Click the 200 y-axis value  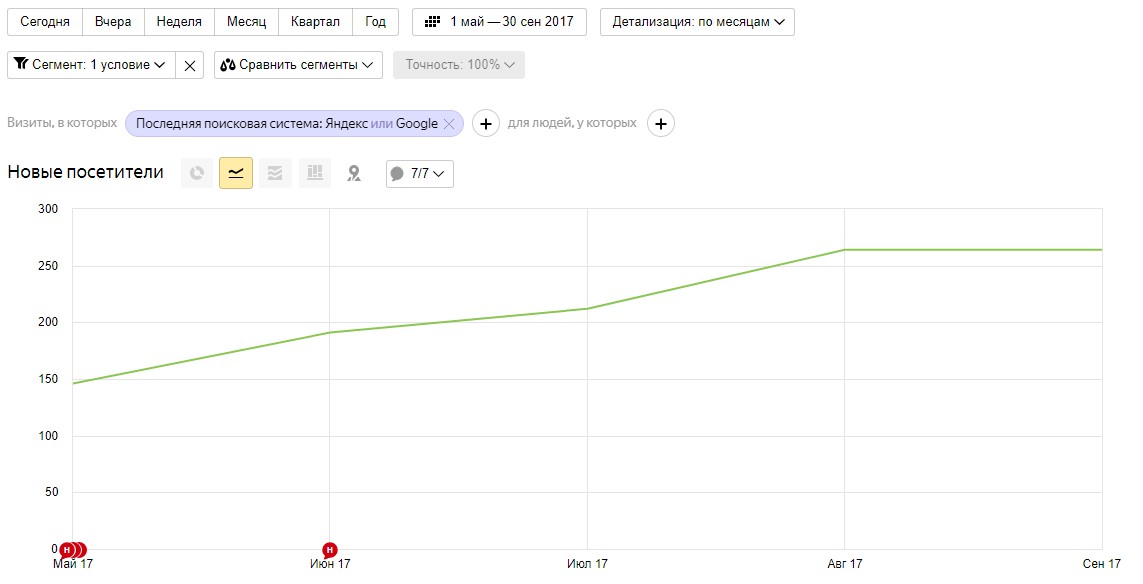[x=48, y=322]
